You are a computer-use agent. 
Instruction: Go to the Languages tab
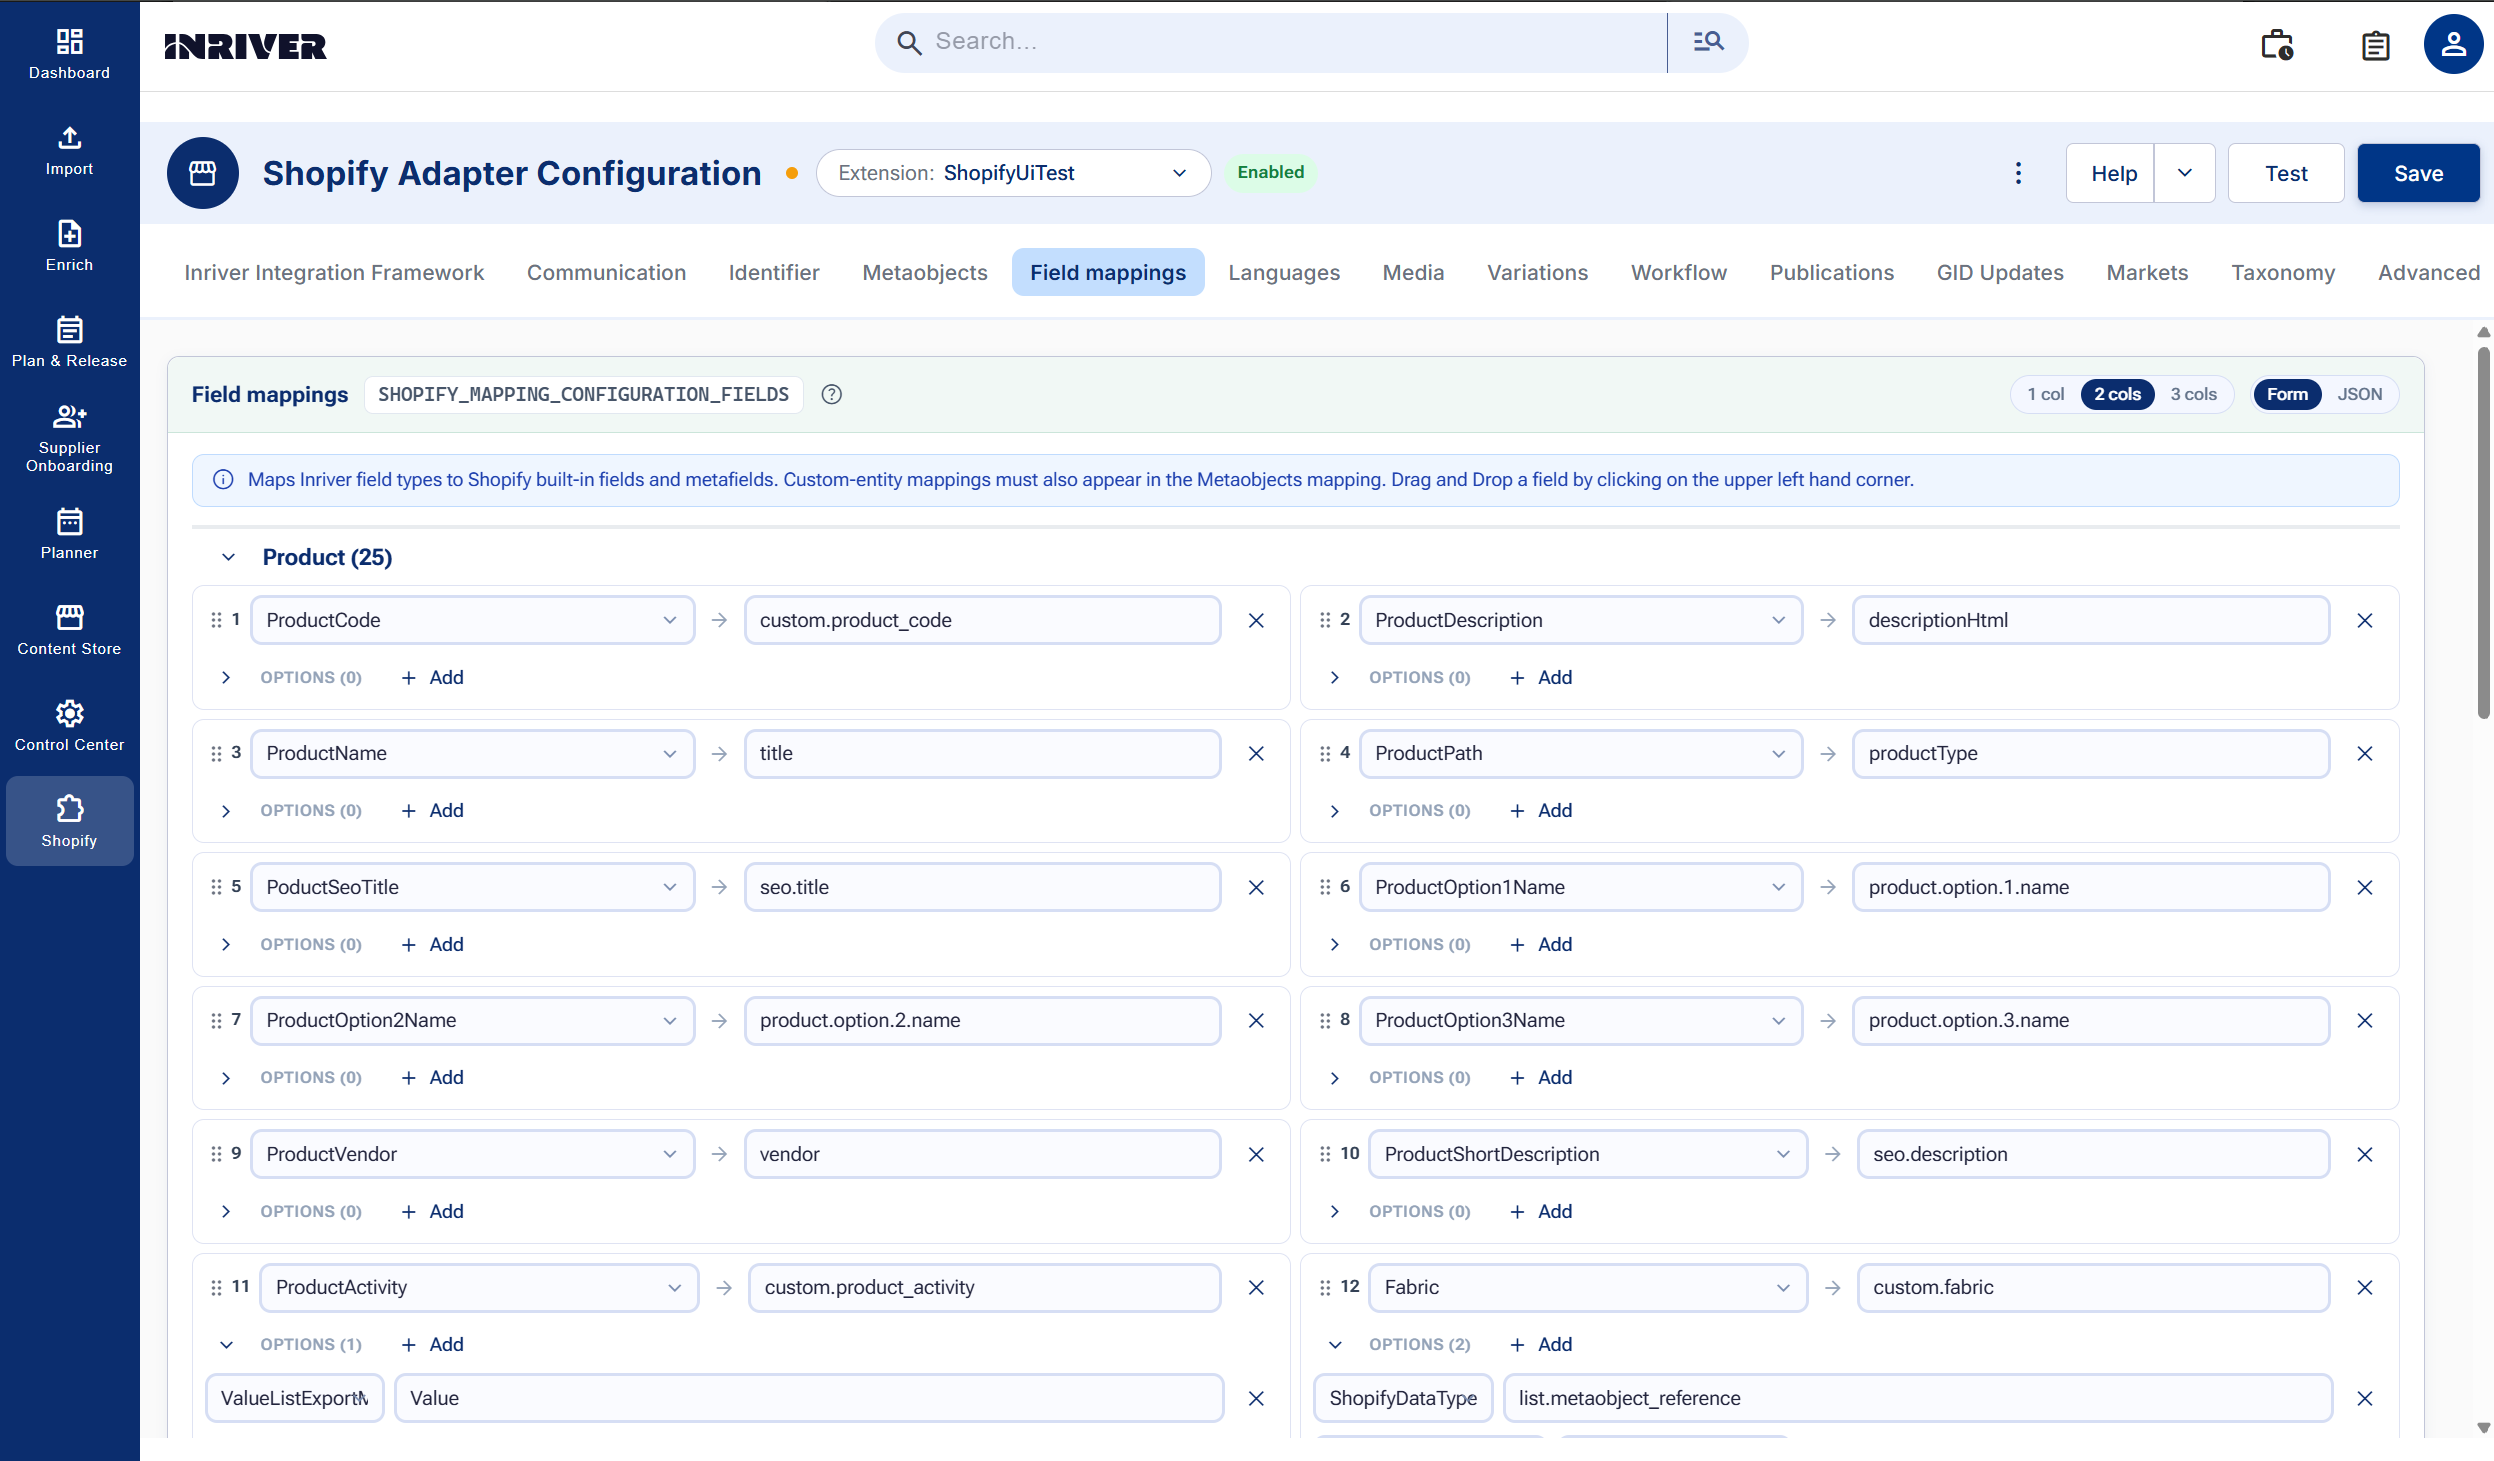[x=1283, y=272]
